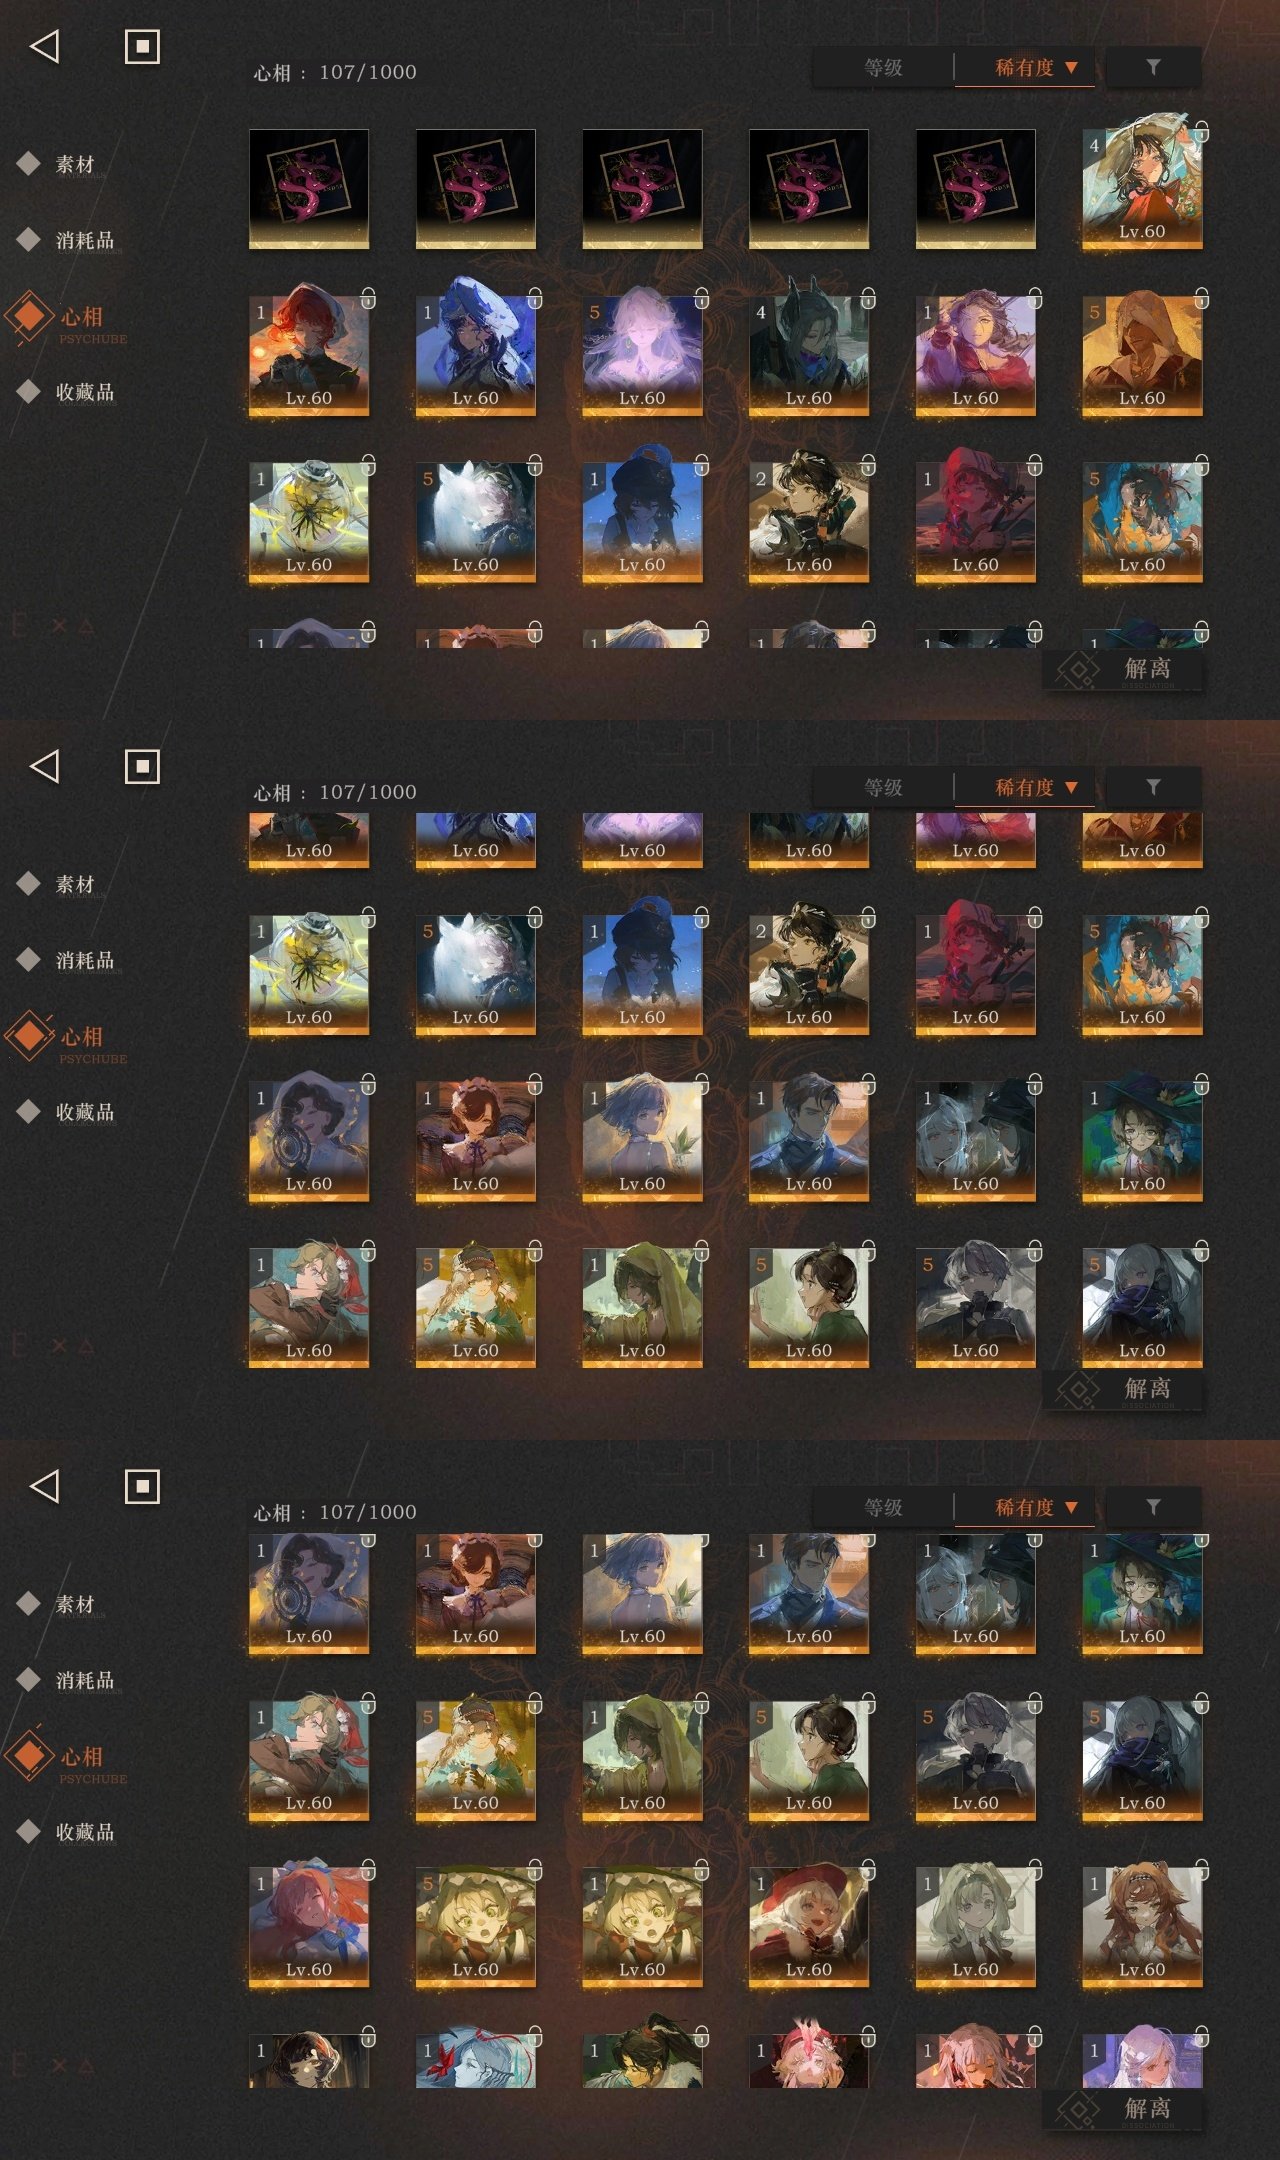The height and width of the screenshot is (2160, 1280).
Task: Expand the 稀有度 sort arrow in the middle panel
Action: tap(1071, 787)
